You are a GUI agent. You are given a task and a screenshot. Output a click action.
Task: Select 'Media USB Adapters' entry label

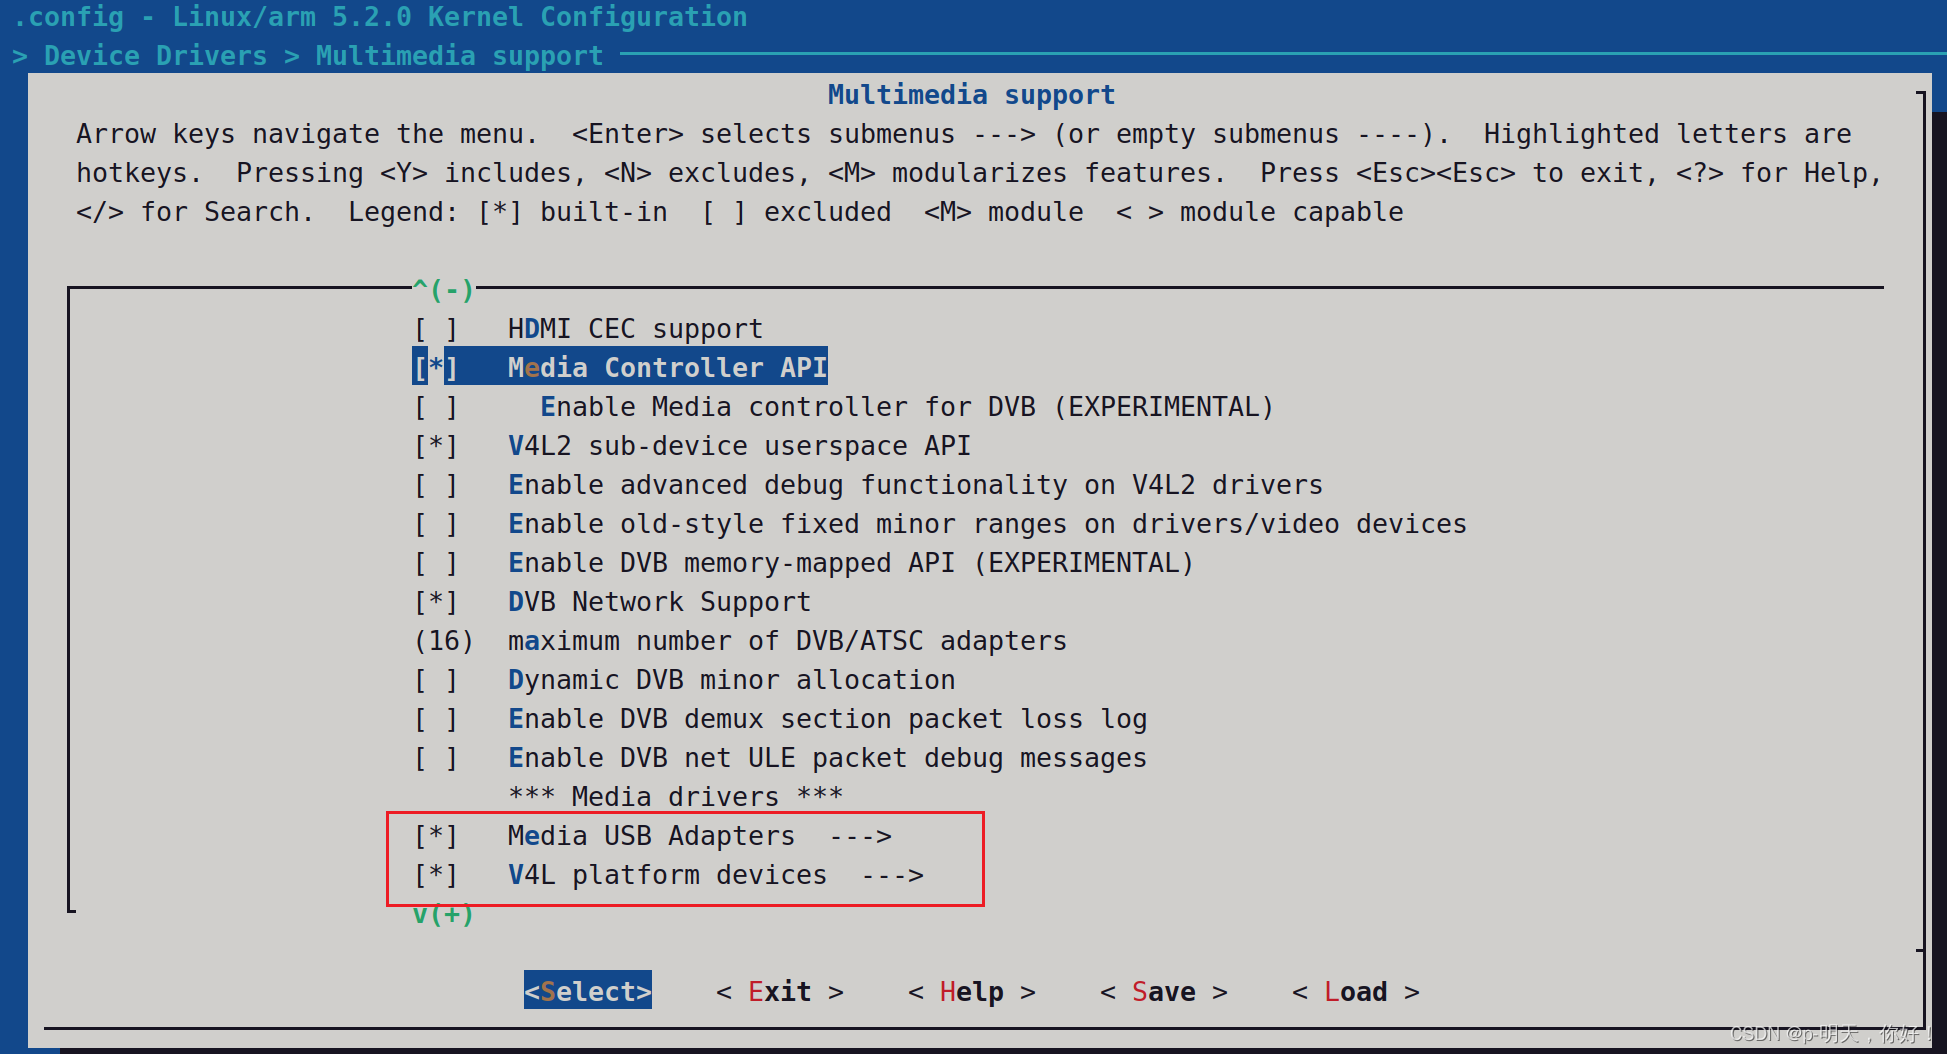(x=651, y=836)
